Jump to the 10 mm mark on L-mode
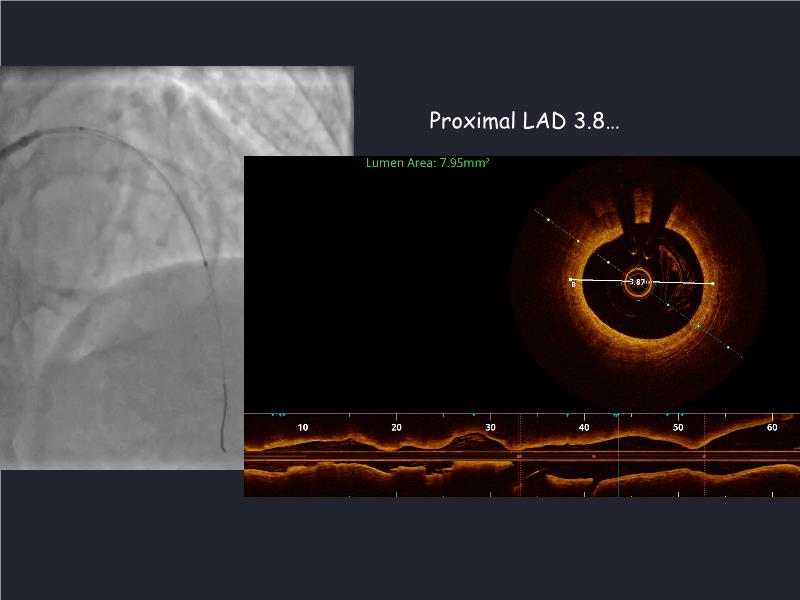This screenshot has width=800, height=600. (x=303, y=427)
